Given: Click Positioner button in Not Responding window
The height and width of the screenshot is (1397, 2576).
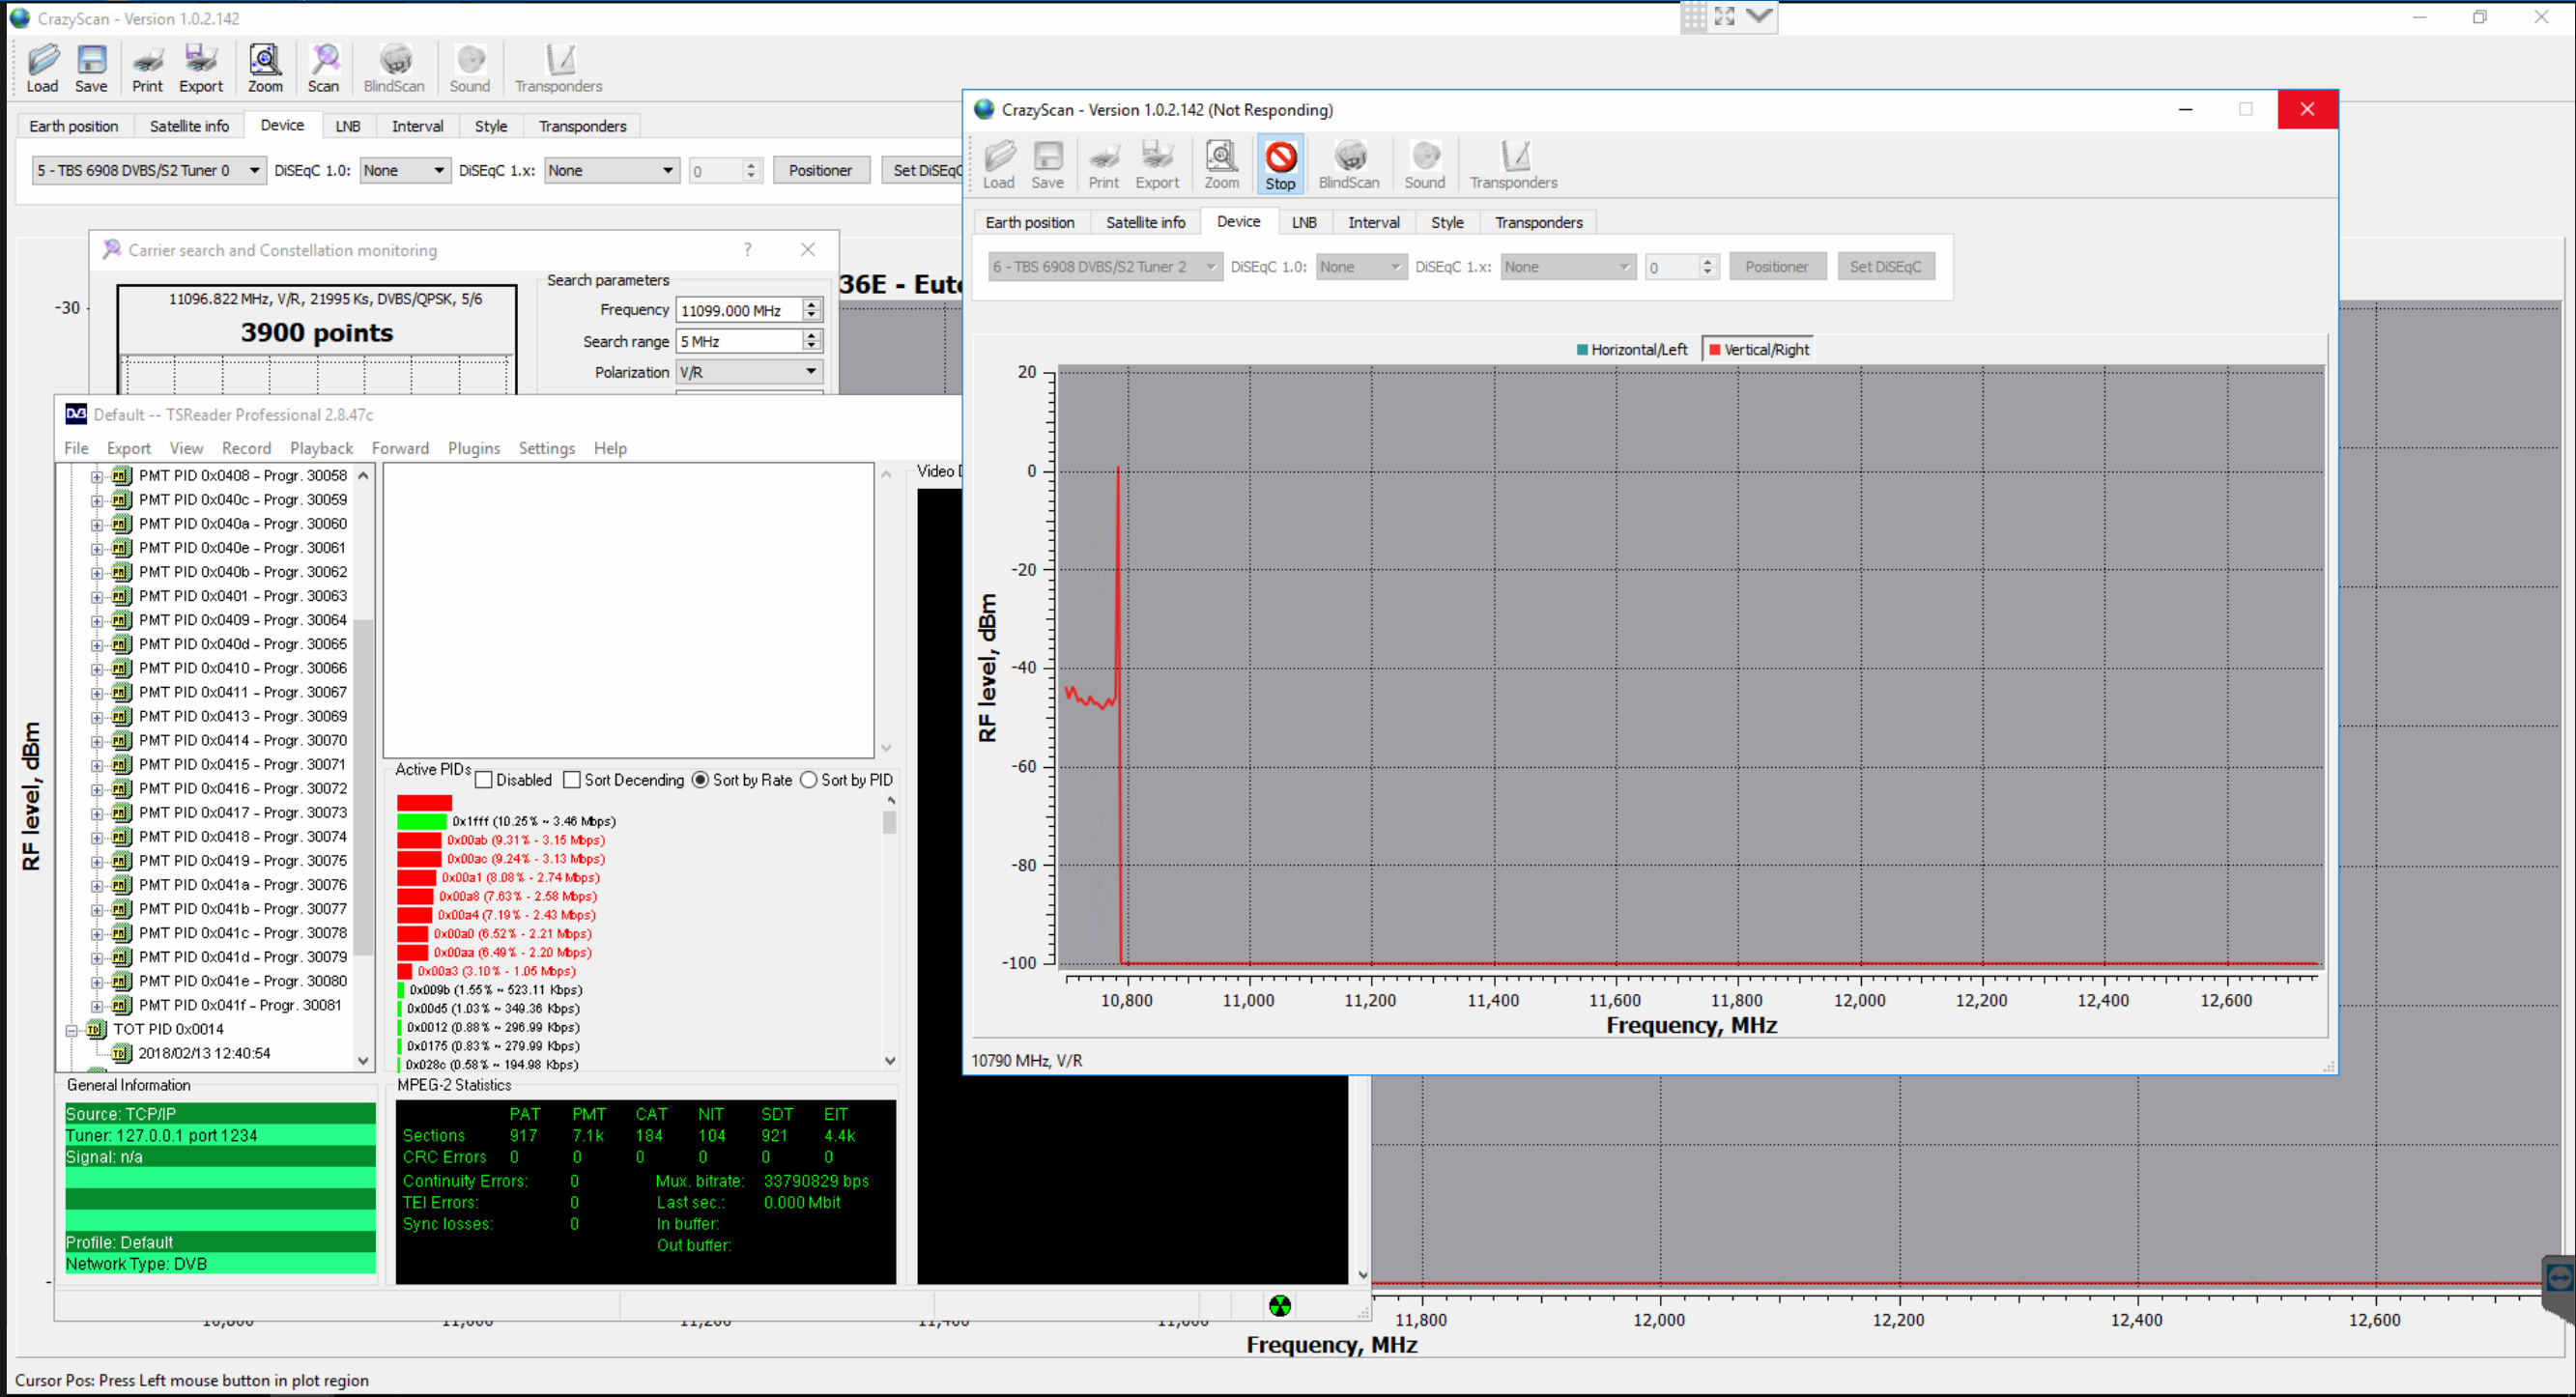Looking at the screenshot, I should click(1776, 267).
